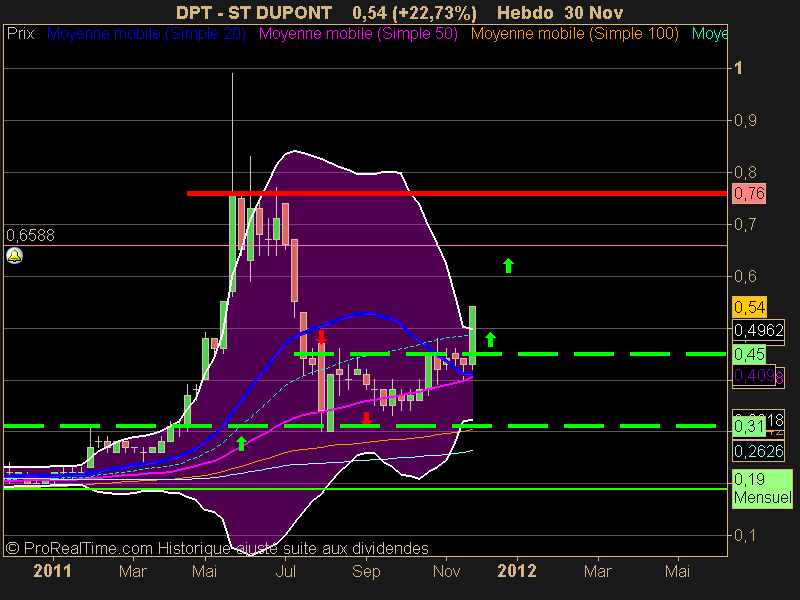800x600 pixels.
Task: Click the 30 Nov date in the title
Action: click(x=594, y=12)
